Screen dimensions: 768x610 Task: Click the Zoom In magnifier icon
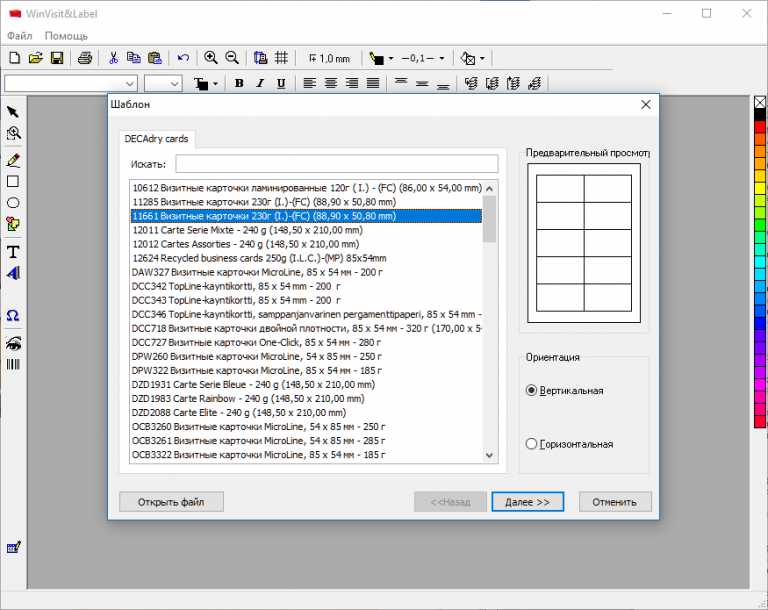coord(211,58)
